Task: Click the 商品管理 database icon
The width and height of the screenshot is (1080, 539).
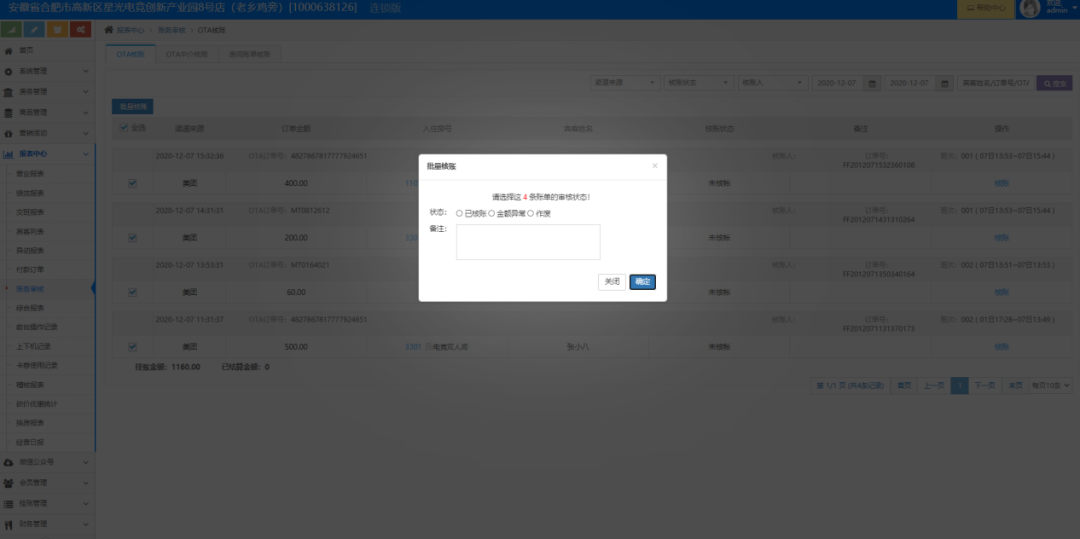Action: click(x=8, y=113)
